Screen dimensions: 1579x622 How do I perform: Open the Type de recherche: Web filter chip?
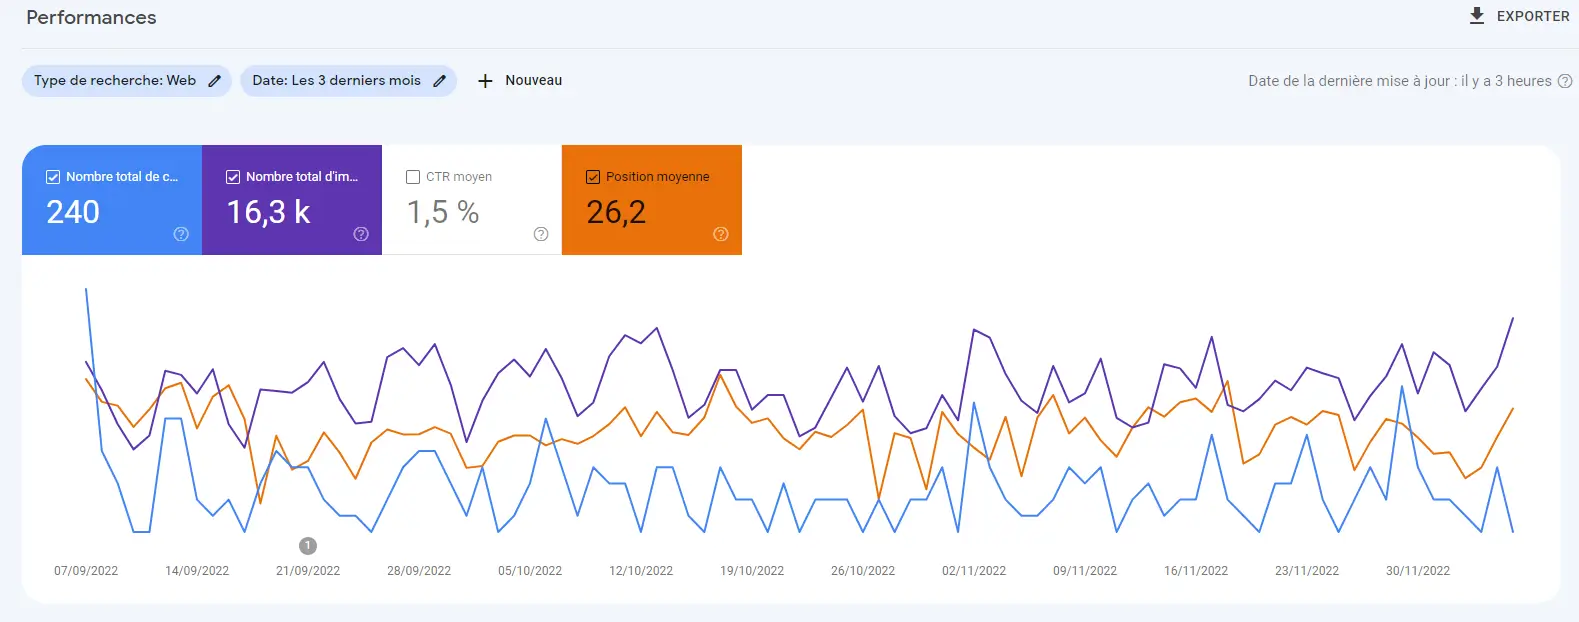pos(127,81)
